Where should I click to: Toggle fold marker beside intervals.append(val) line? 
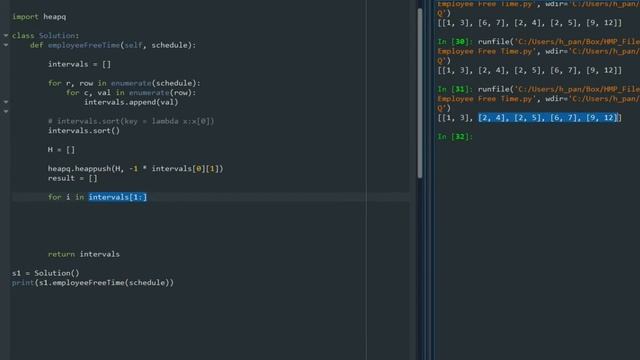[x=6, y=102]
